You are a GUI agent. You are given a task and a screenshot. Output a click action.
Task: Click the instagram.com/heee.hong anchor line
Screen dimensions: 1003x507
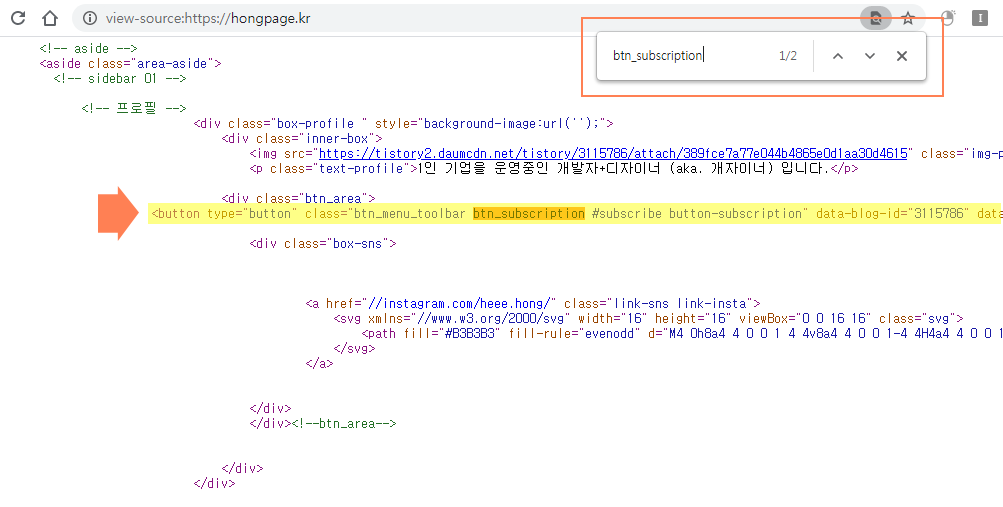pyautogui.click(x=533, y=303)
